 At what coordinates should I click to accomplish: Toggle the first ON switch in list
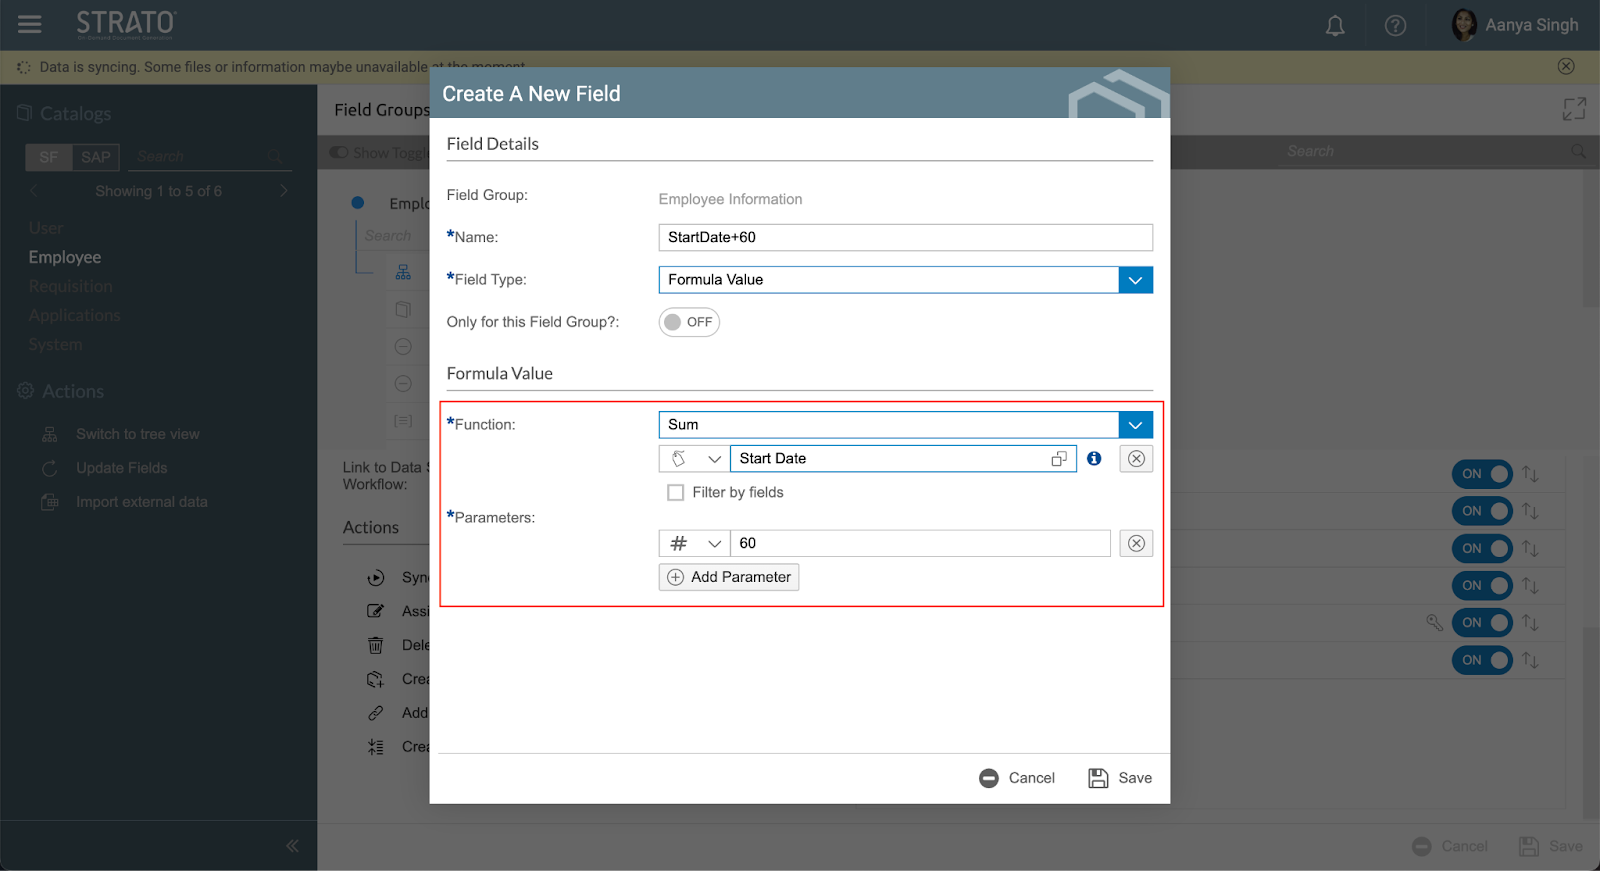1482,474
